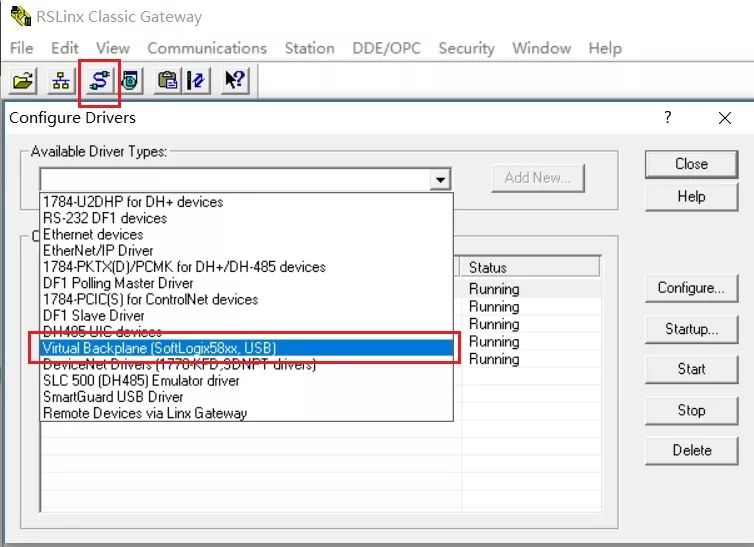Click the Configure... button
Image resolution: width=754 pixels, height=547 pixels.
[x=691, y=288]
